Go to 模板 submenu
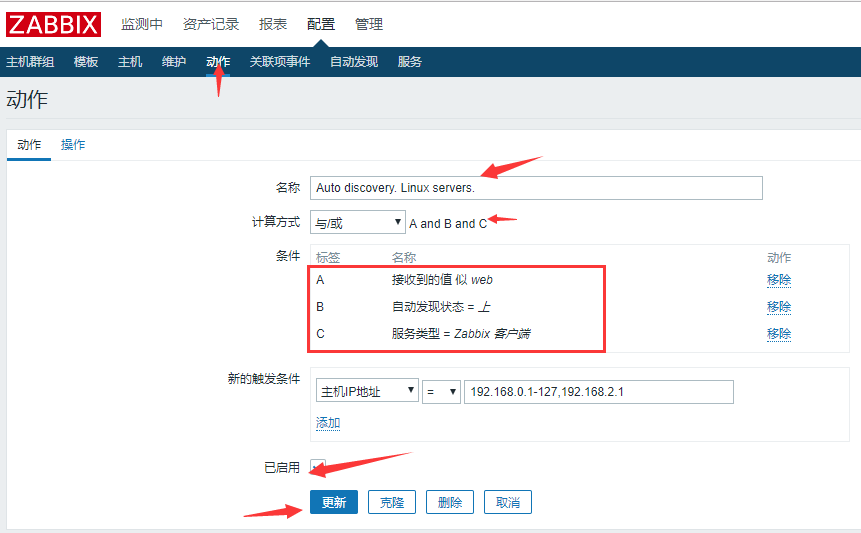 click(86, 62)
